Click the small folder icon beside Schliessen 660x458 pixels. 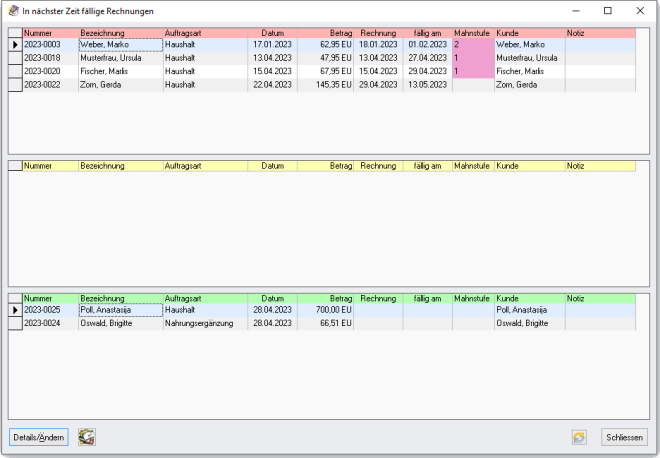click(x=579, y=437)
